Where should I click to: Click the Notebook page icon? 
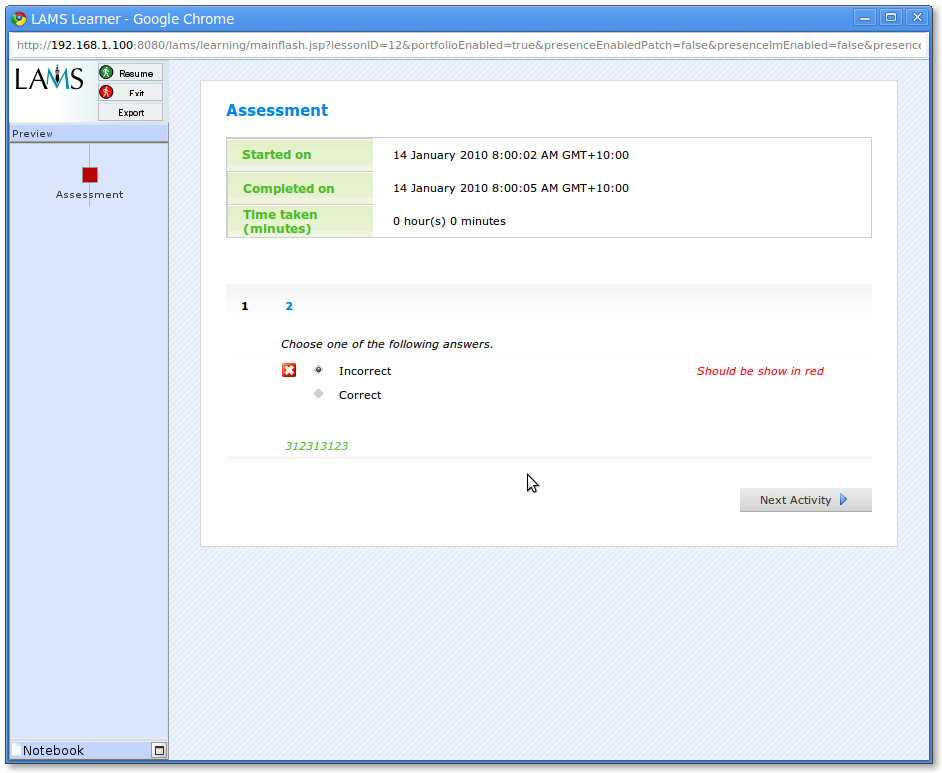pos(16,750)
